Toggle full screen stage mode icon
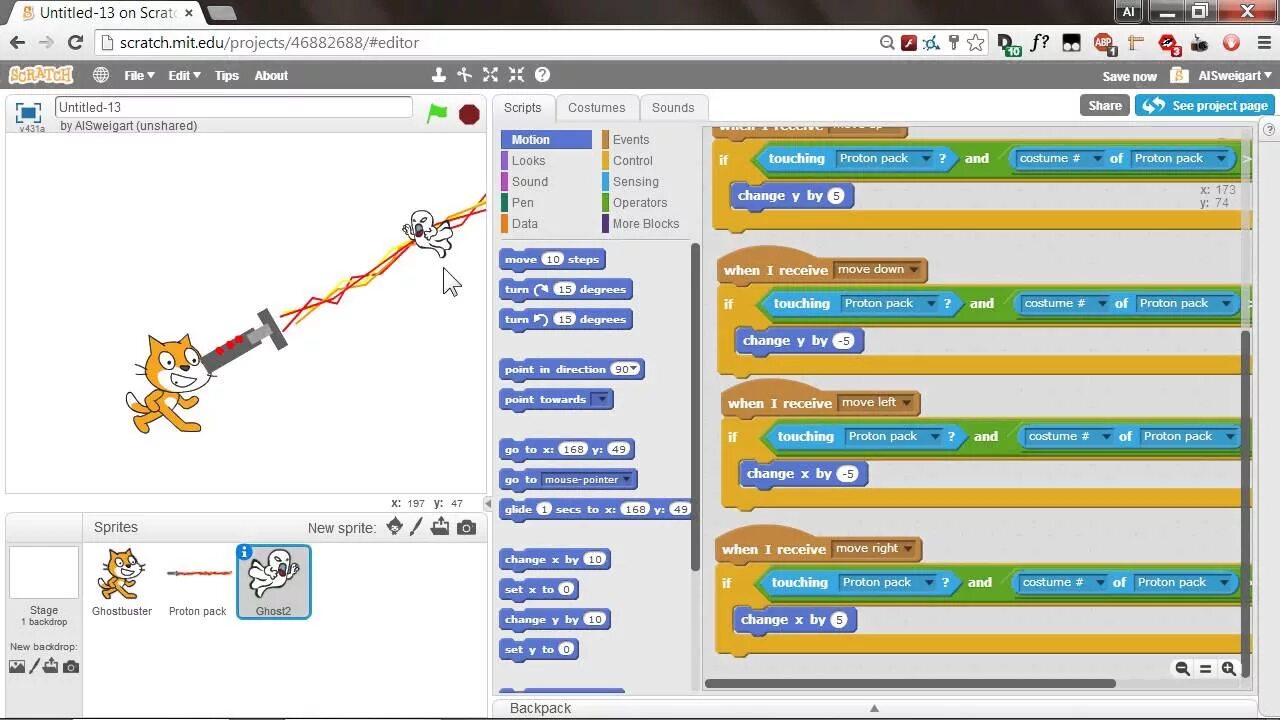Viewport: 1280px width, 720px height. (28, 112)
